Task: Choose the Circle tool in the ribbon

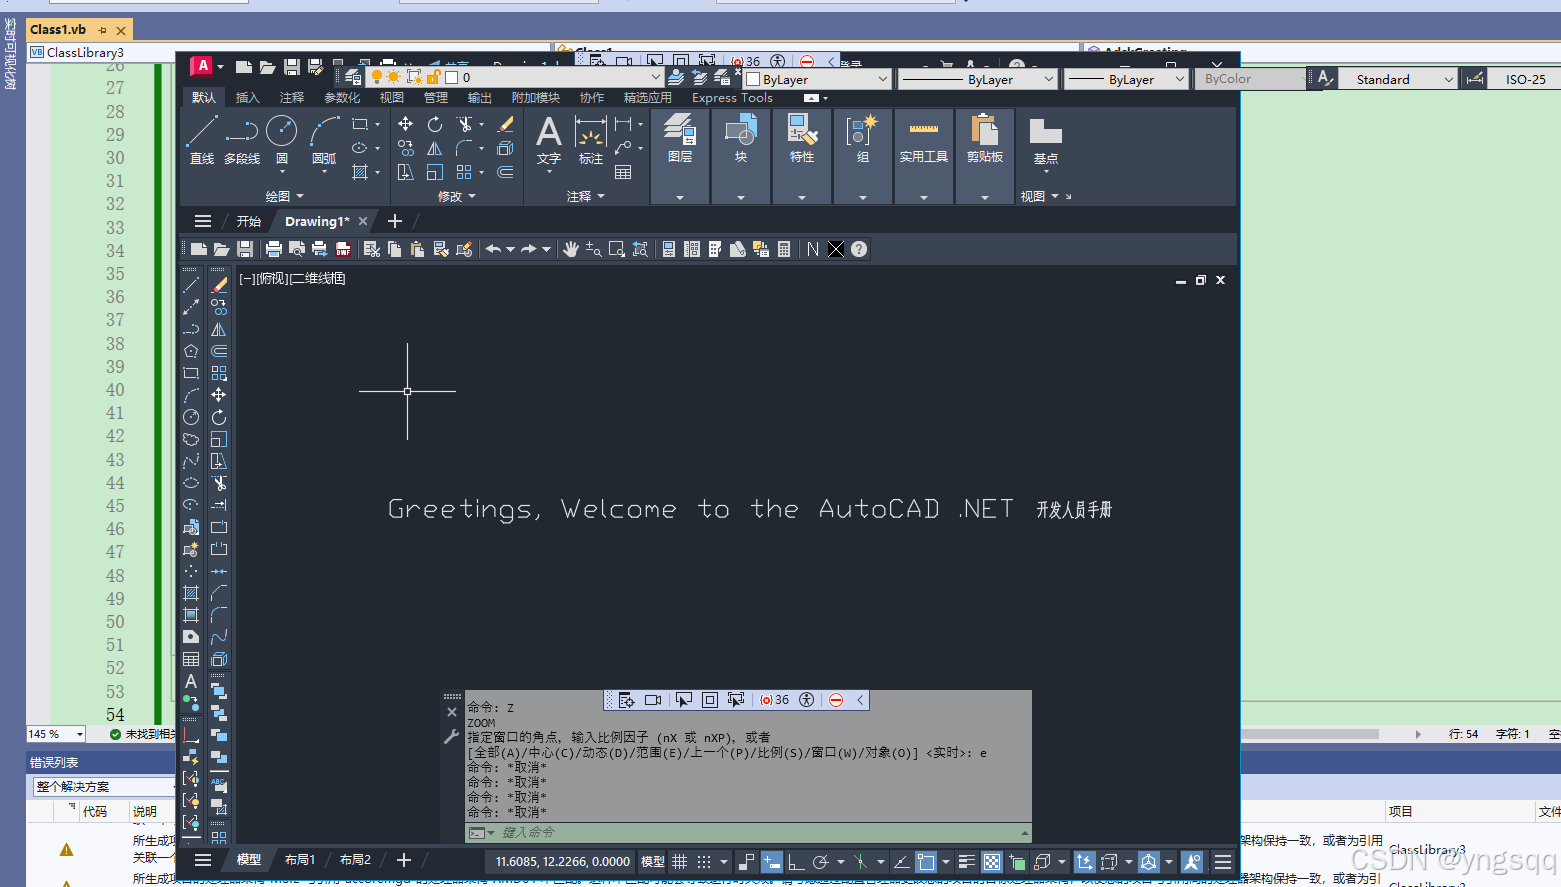Action: point(282,139)
